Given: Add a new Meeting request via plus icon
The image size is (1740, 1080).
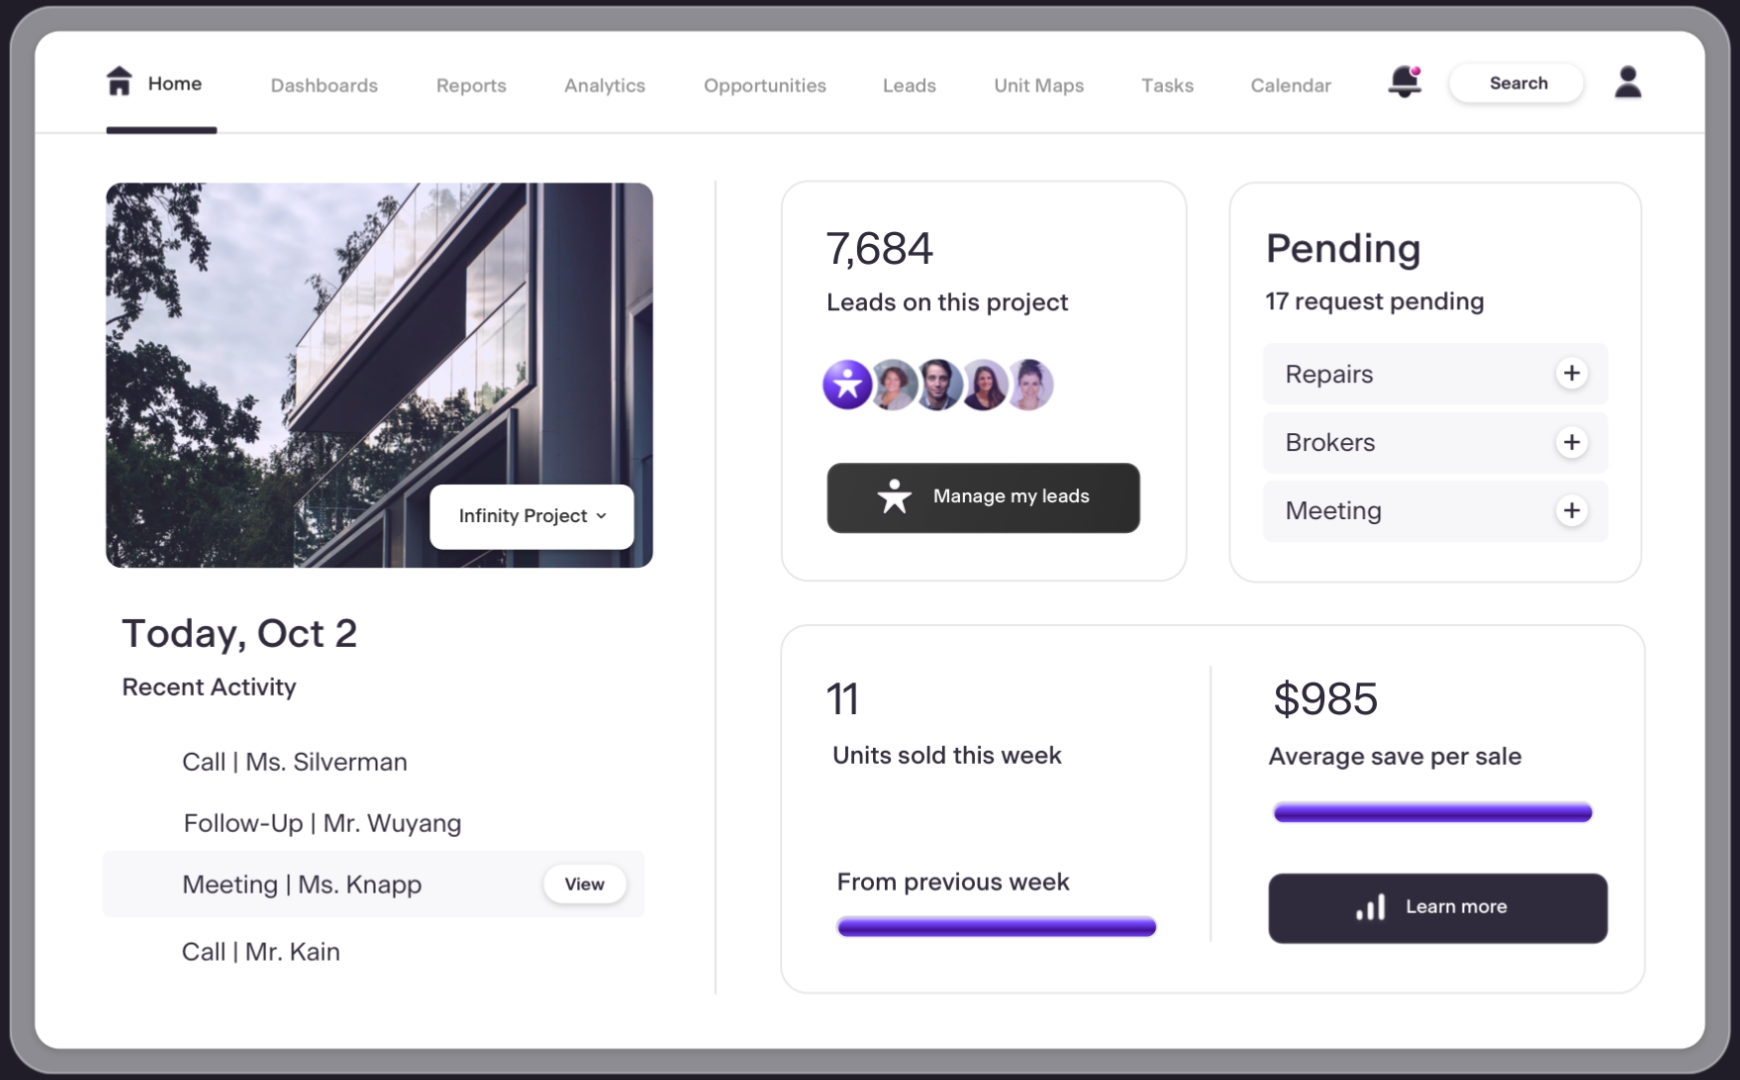Looking at the screenshot, I should click(x=1572, y=511).
